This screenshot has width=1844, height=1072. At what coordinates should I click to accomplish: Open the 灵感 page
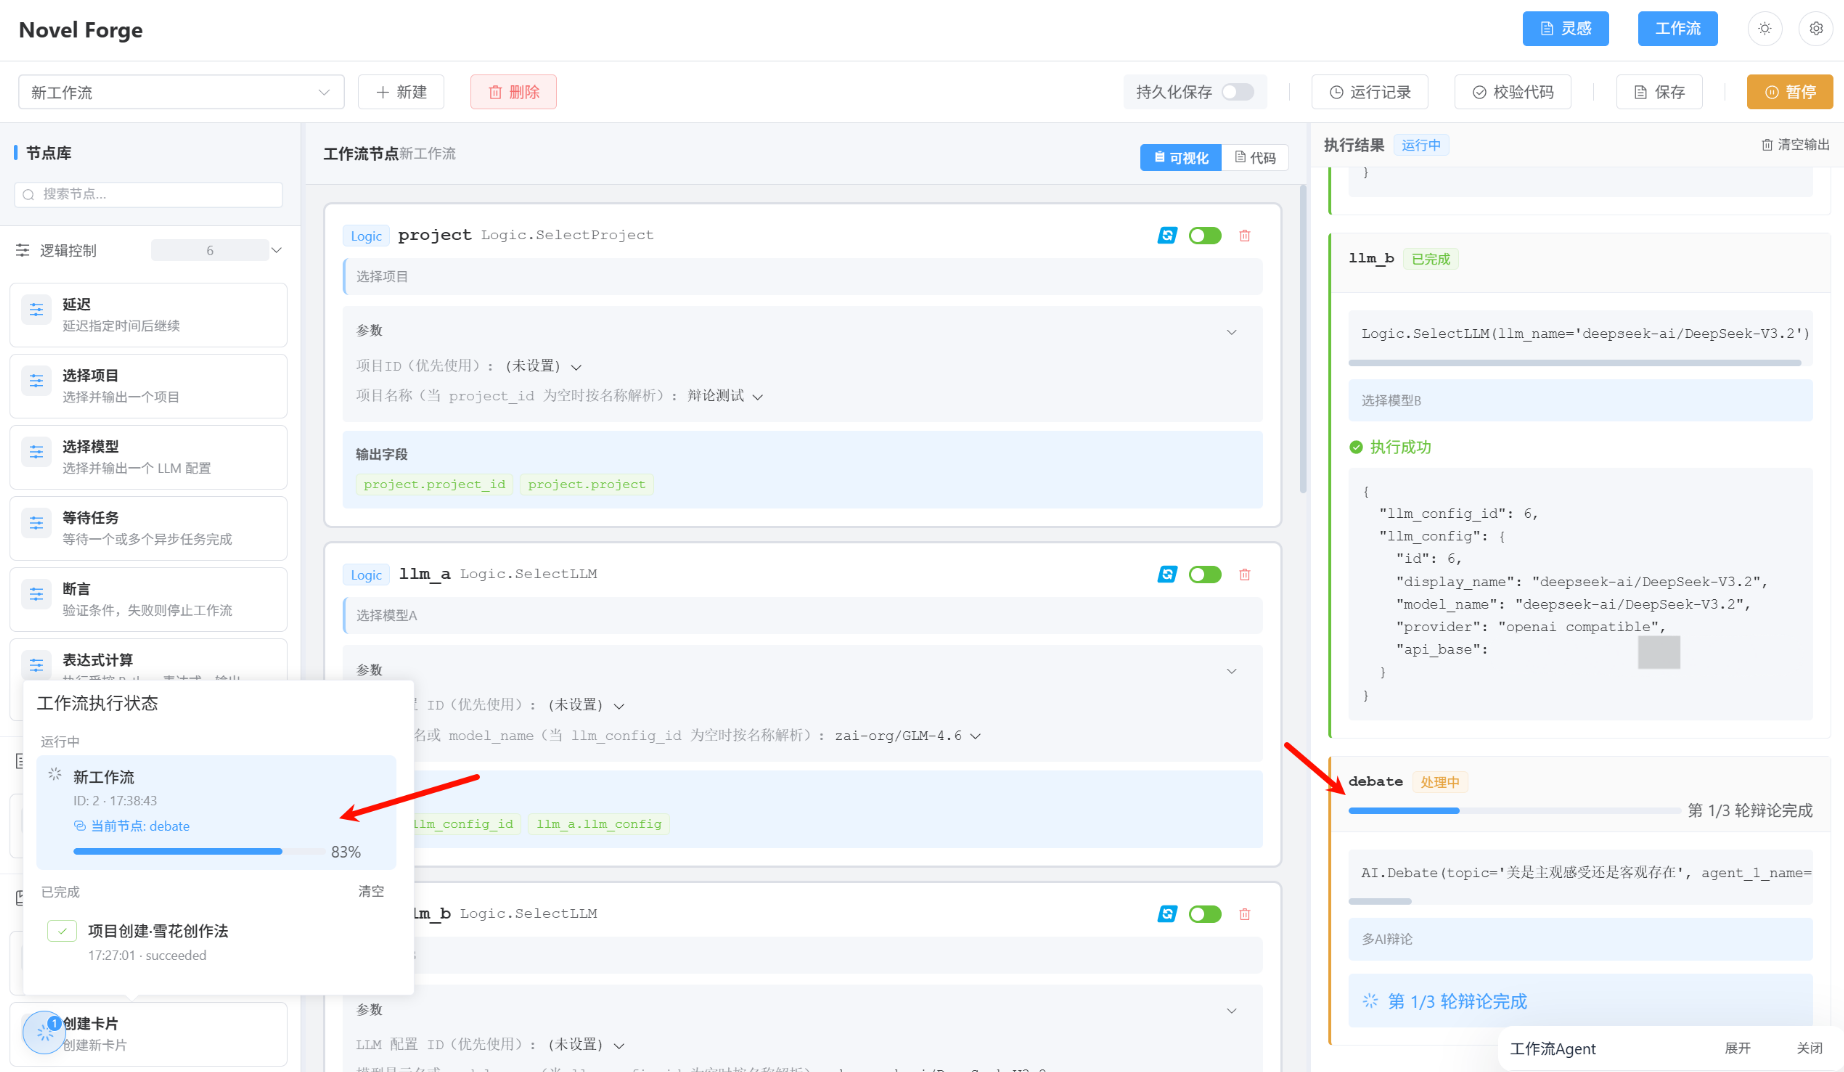(1566, 29)
